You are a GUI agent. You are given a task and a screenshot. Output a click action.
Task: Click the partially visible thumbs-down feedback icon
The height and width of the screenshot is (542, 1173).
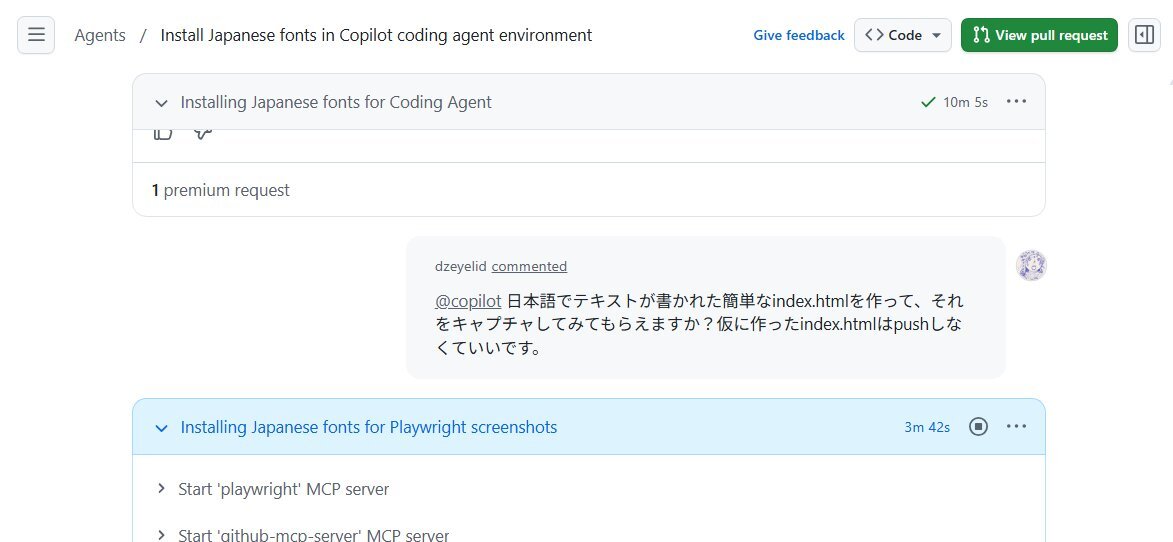203,134
